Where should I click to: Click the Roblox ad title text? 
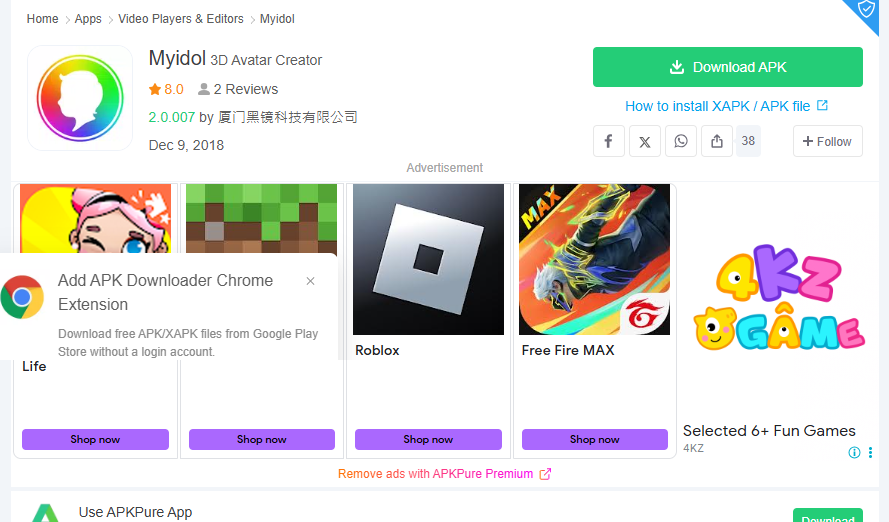[377, 350]
